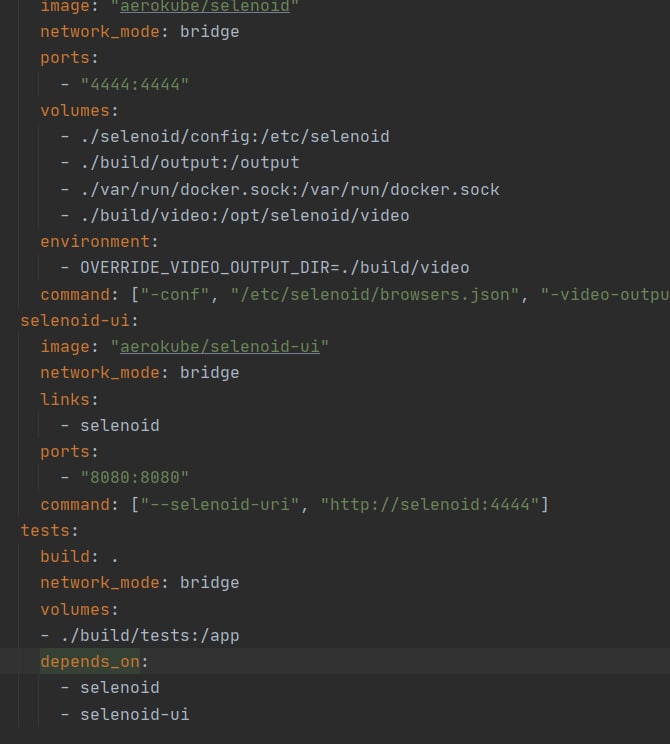This screenshot has width=670, height=744.
Task: Click the truncated "-video-outpu" command argument
Action: pyautogui.click(x=605, y=294)
